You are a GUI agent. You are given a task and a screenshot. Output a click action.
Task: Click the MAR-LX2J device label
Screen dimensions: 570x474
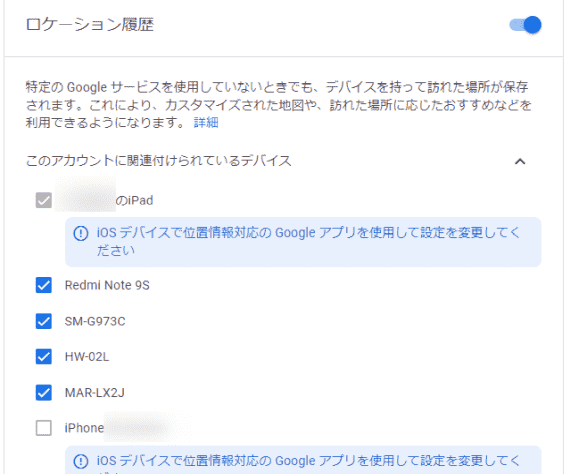coord(95,393)
